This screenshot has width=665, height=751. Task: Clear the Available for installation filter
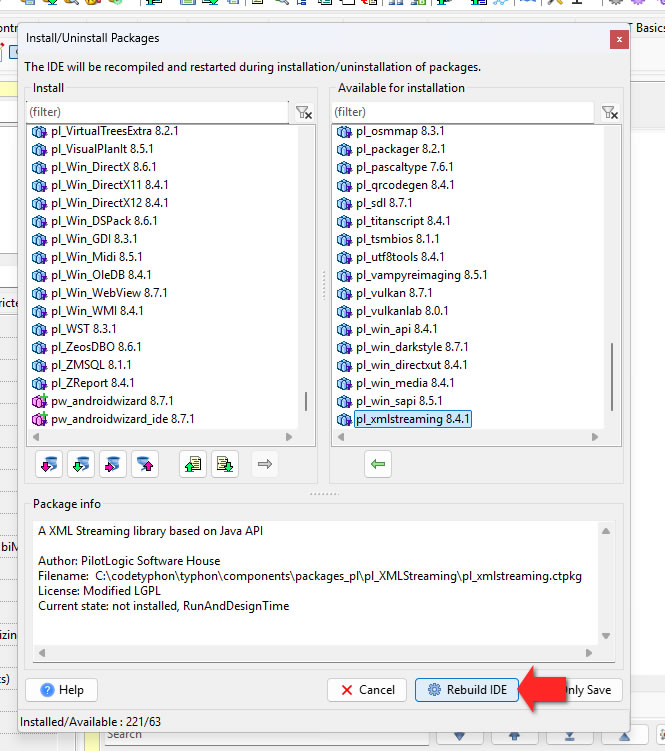pos(609,113)
